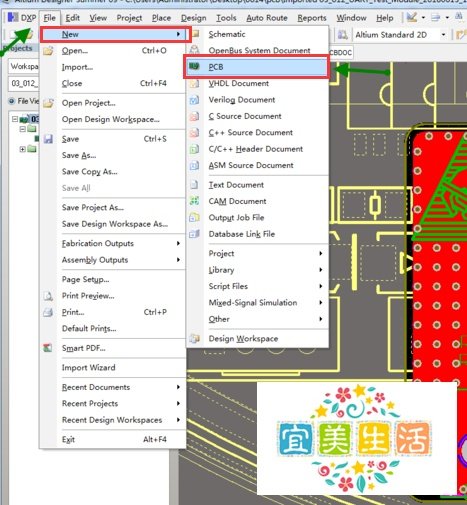Viewport: 467px width, 505px height.
Task: Open the Reports menu
Action: (x=312, y=18)
